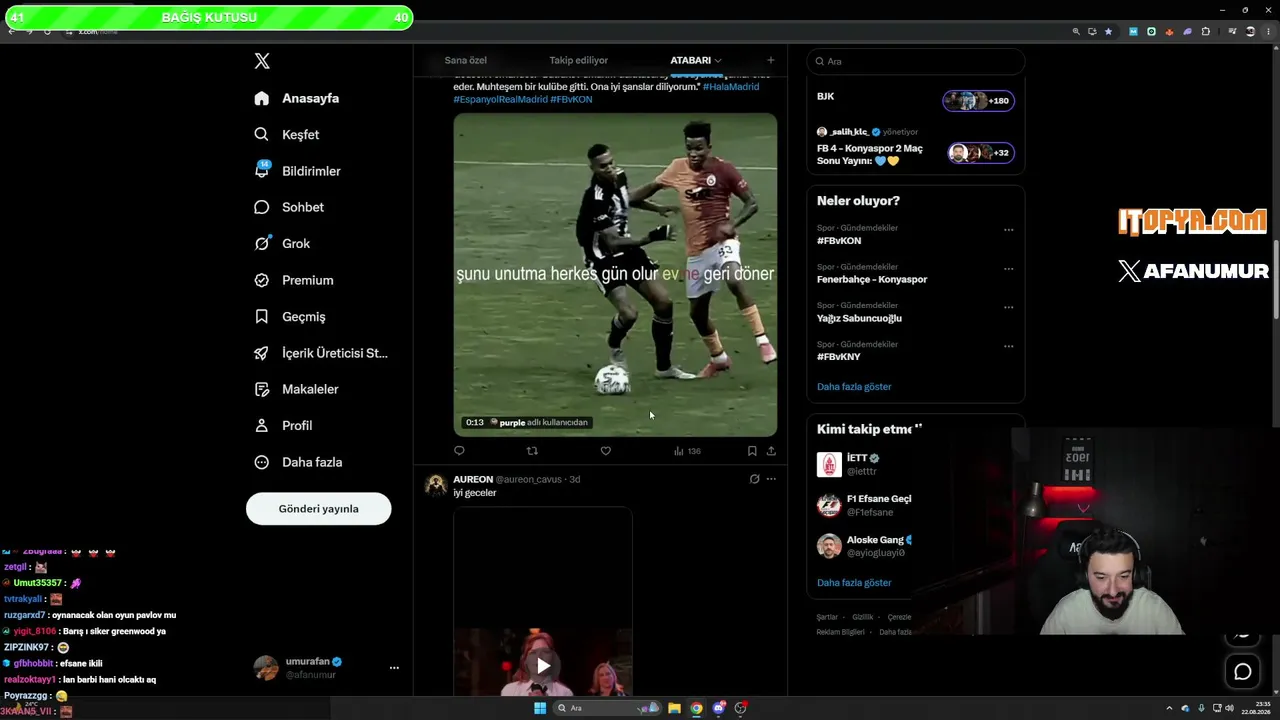Launch Grok from the sidebar
The width and height of the screenshot is (1280, 720).
point(282,244)
